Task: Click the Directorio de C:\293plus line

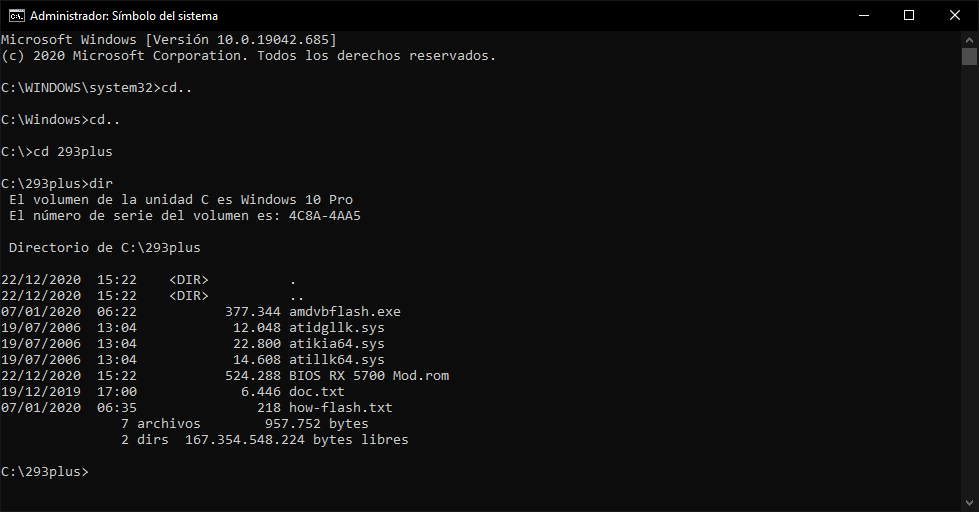Action: click(x=105, y=248)
